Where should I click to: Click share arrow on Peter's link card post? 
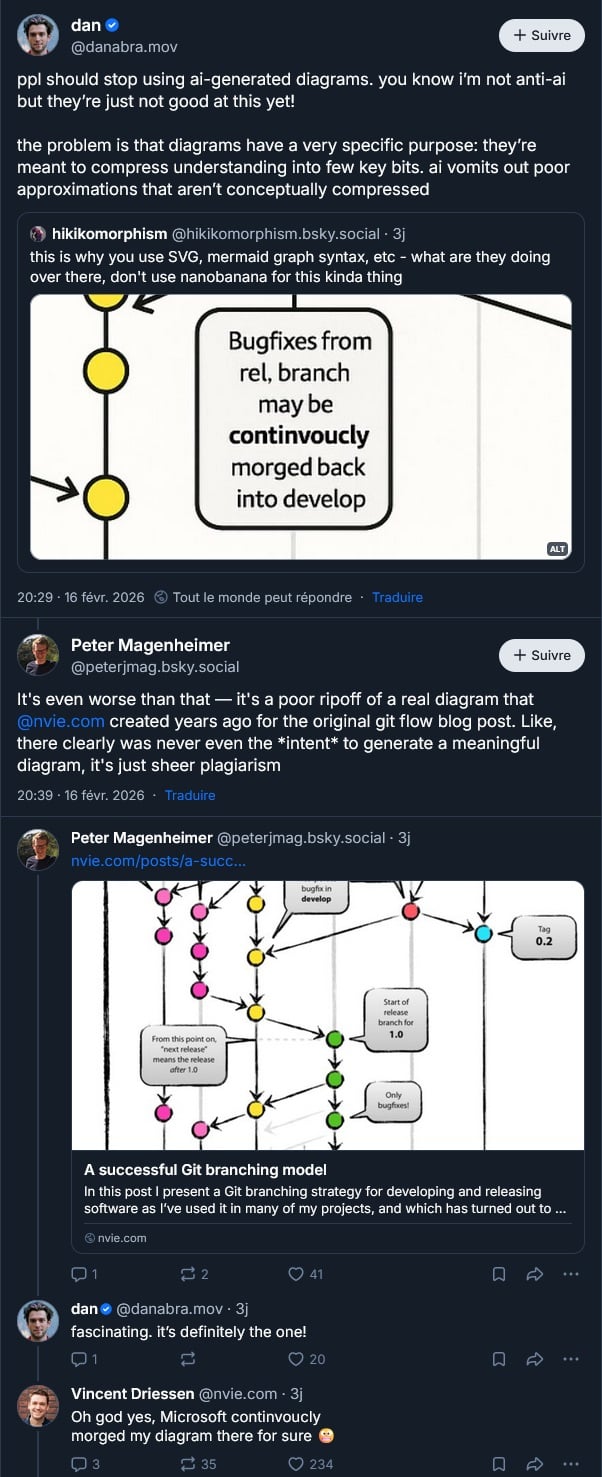pyautogui.click(x=534, y=1274)
